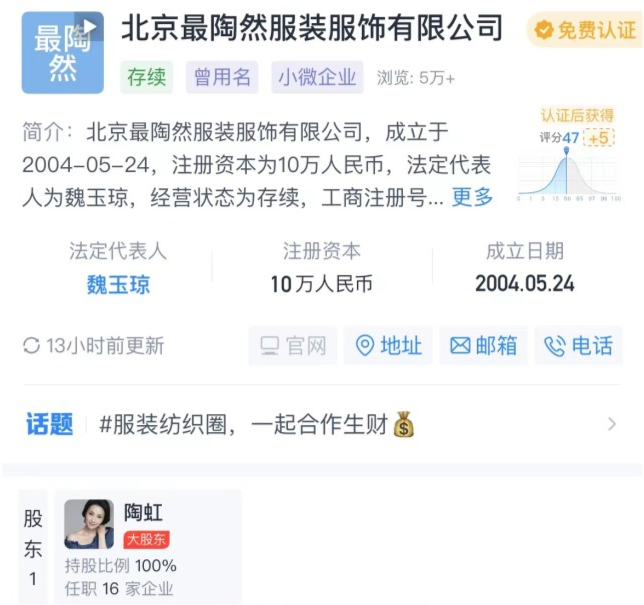Click the money bag emoji in topic
Screen dimensions: 644x605
pyautogui.click(x=404, y=424)
